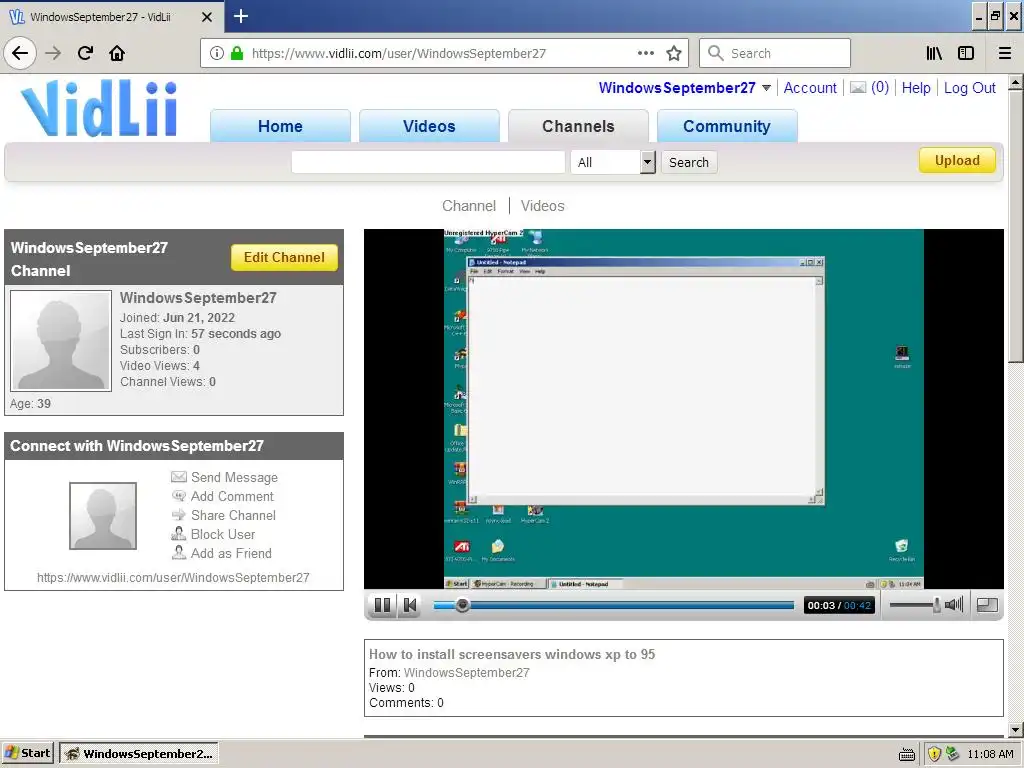Click the page scrollbar down arrow

point(1015,729)
